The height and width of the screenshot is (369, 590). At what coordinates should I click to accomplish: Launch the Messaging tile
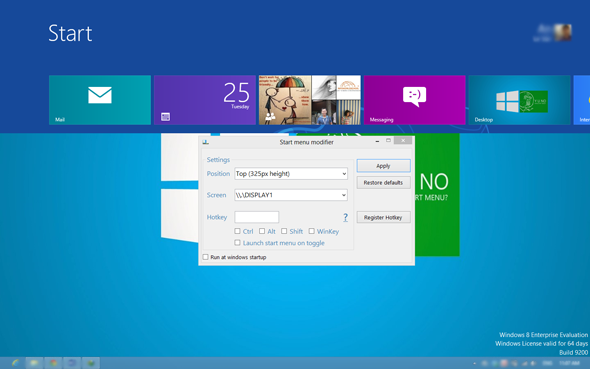(x=415, y=100)
